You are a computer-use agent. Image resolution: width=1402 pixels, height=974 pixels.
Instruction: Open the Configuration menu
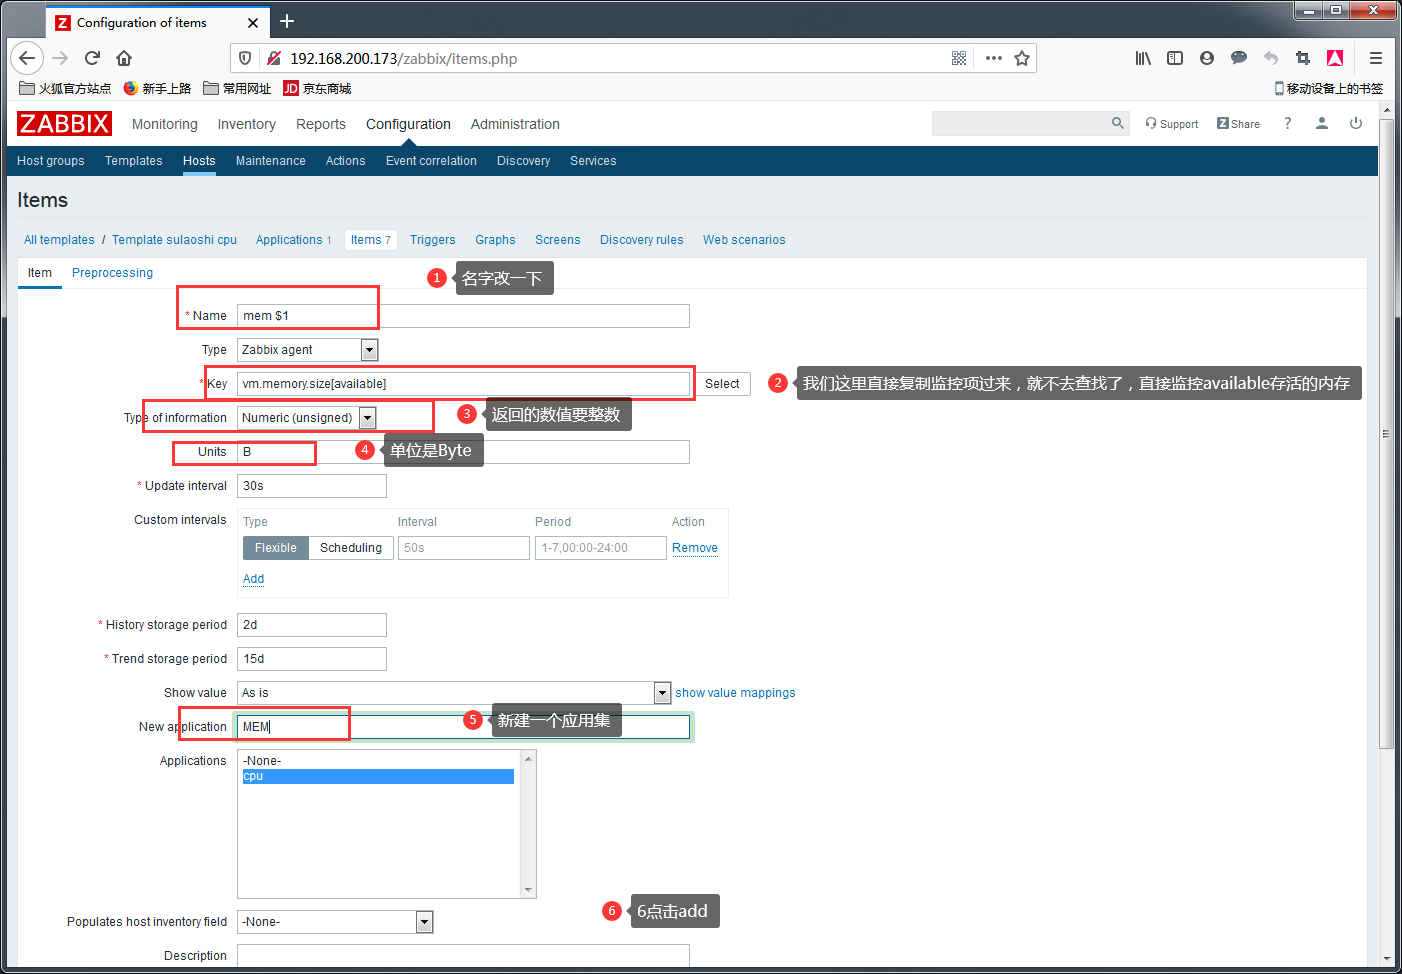[x=408, y=124]
